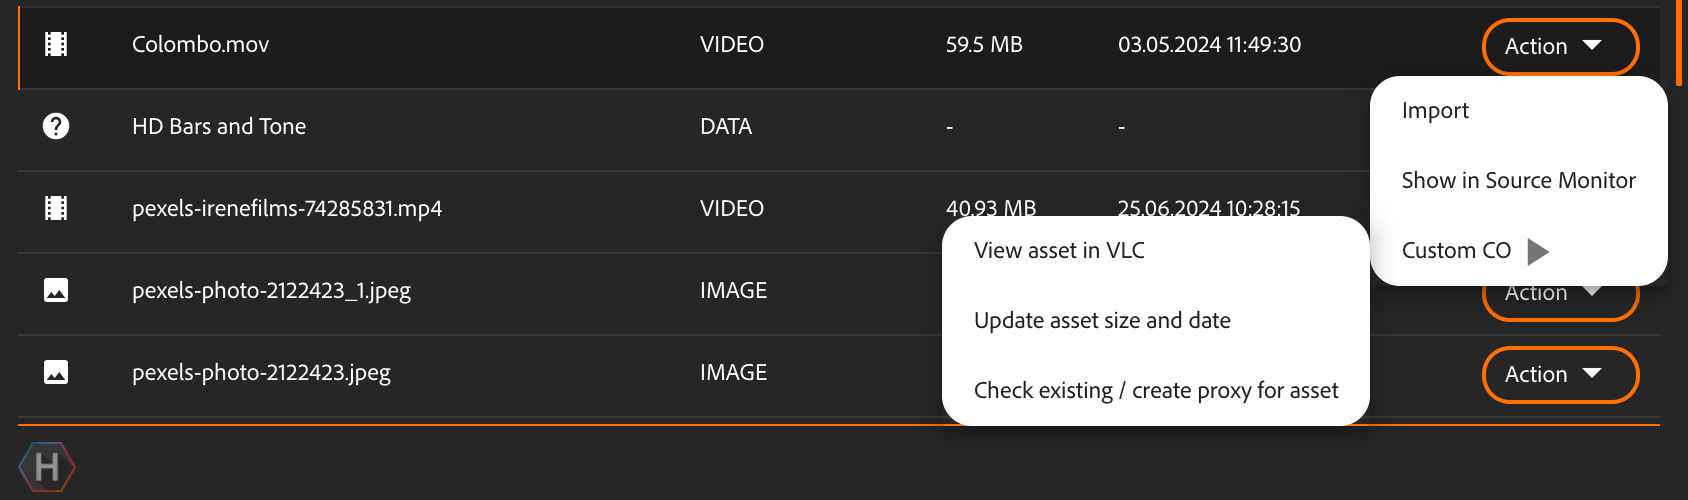
Task: Click the film icon beside pexels-irenefilms-74285831.mp4
Action: click(56, 208)
